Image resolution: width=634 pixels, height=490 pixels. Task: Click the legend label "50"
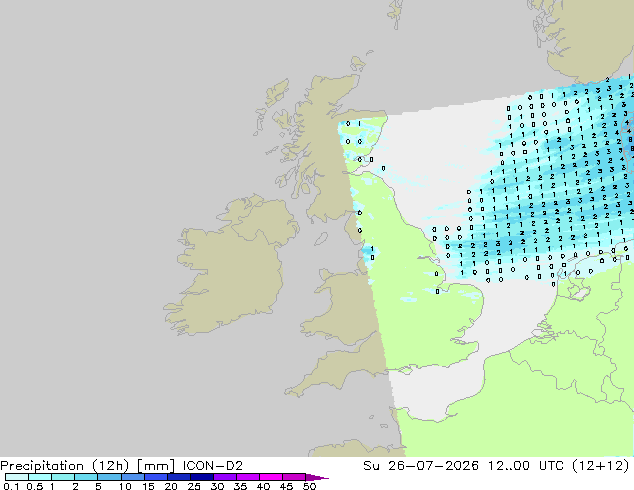[309, 486]
